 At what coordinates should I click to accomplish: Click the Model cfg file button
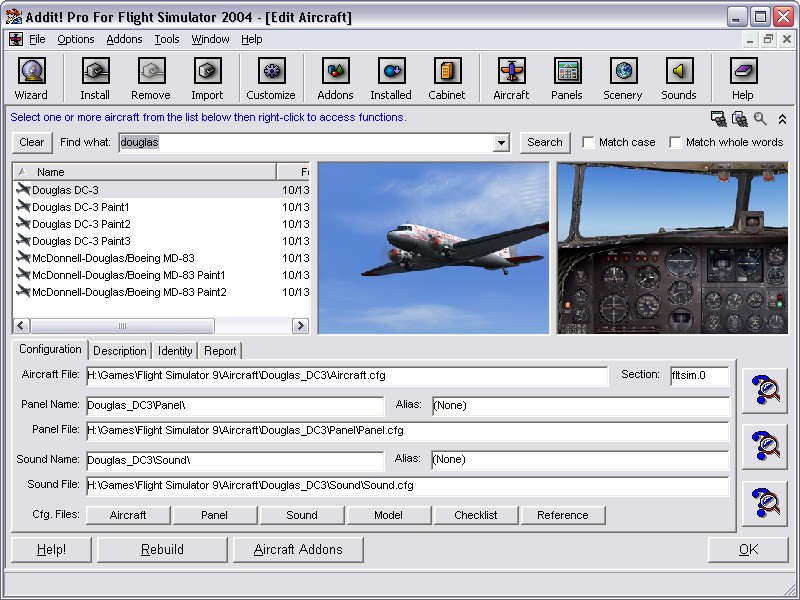click(x=389, y=515)
